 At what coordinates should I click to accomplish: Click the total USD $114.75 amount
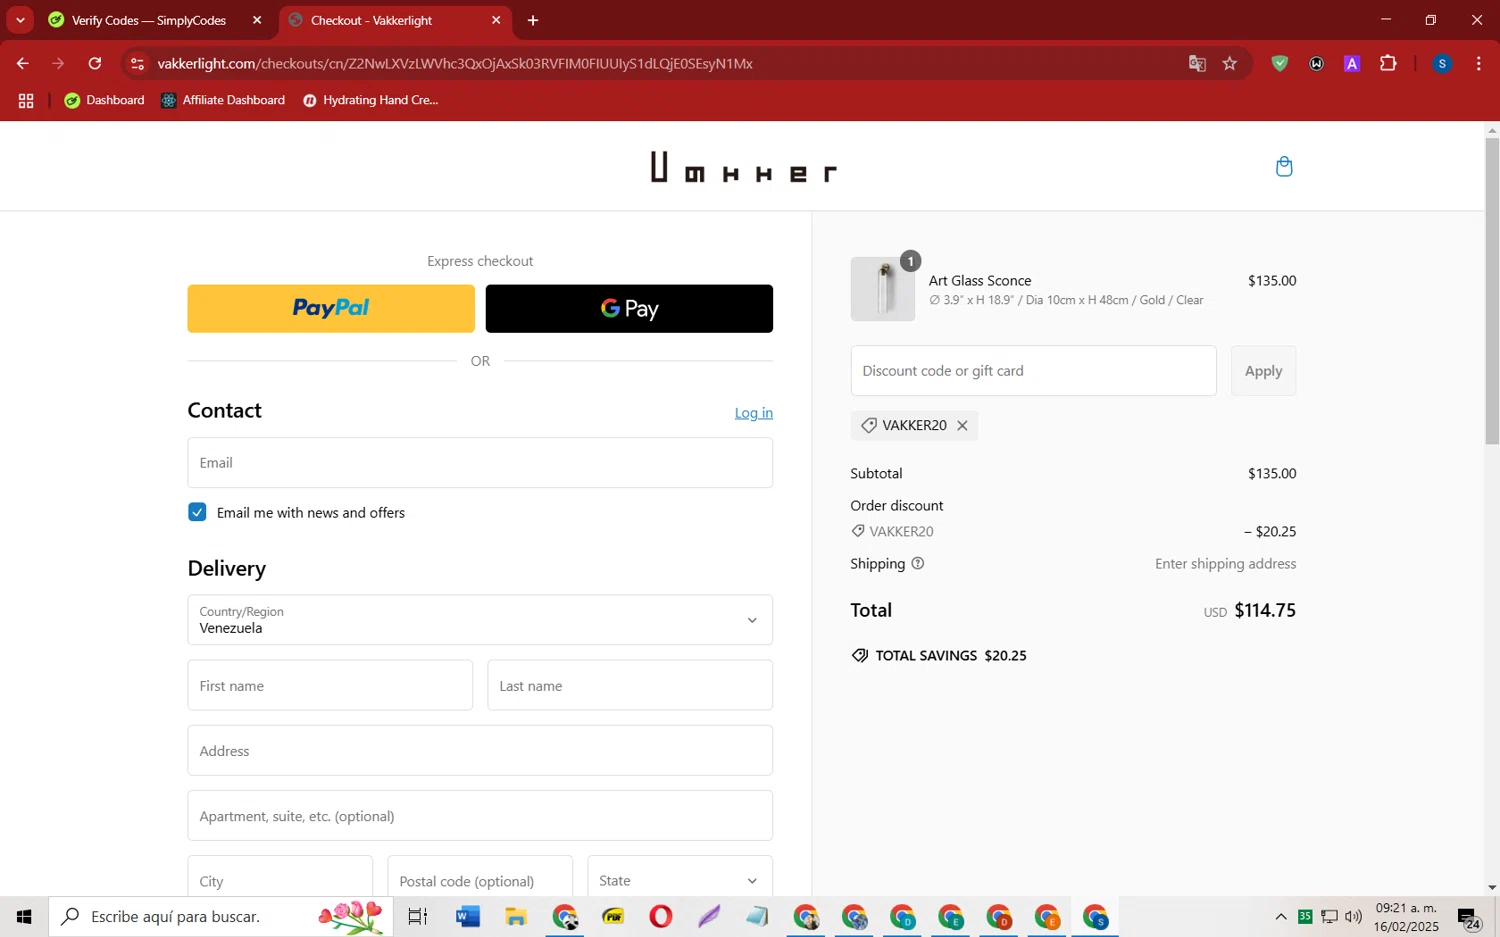pos(1250,610)
